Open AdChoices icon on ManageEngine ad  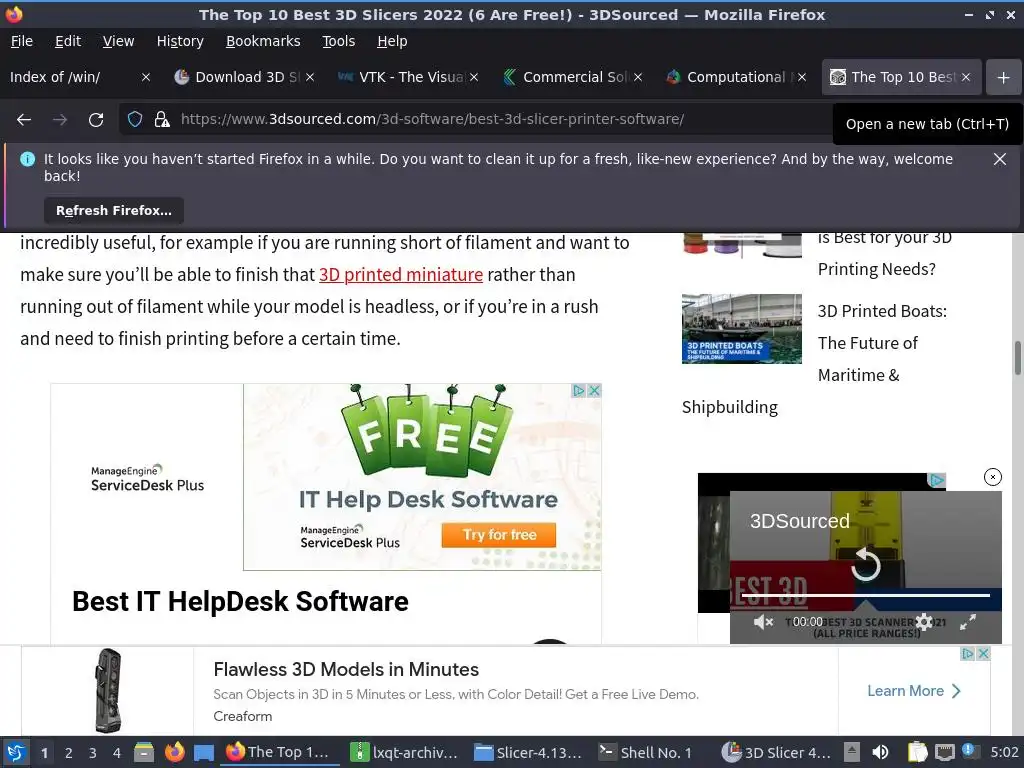click(579, 391)
